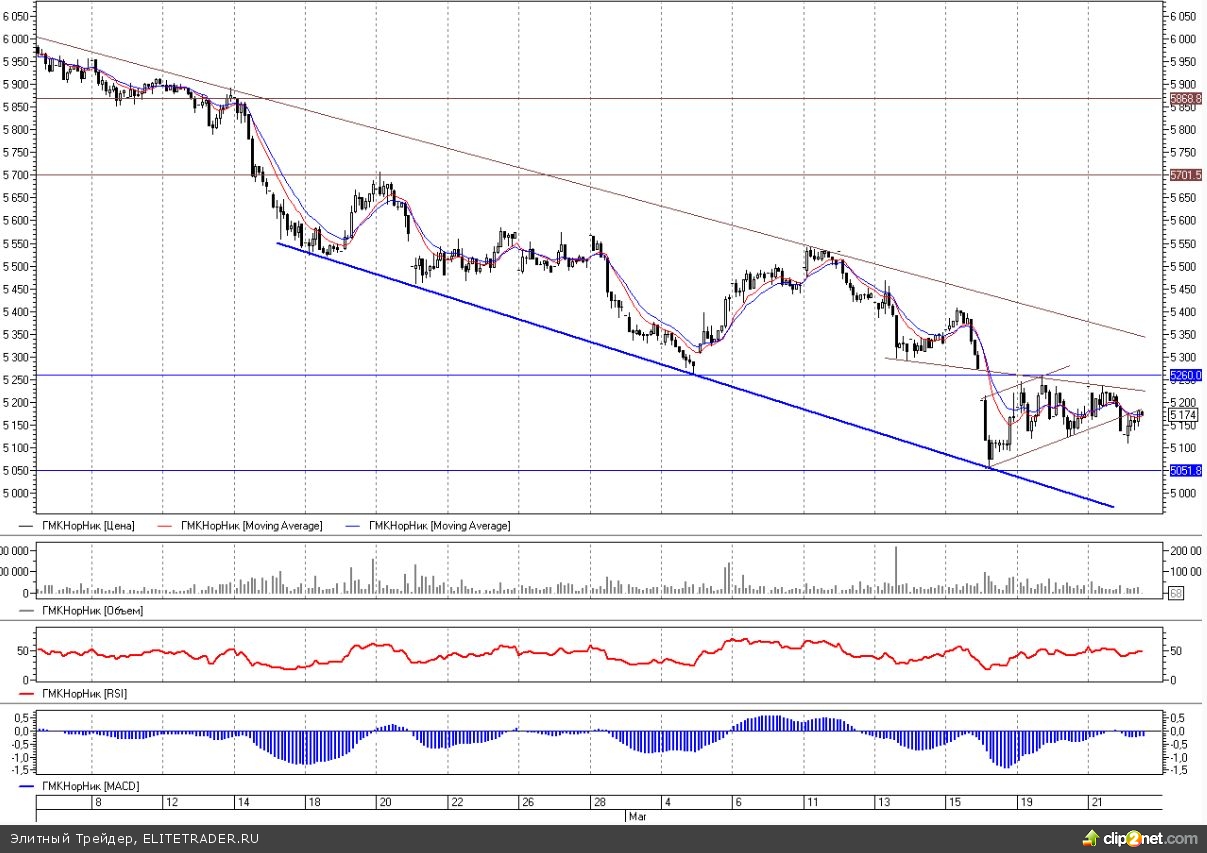Click the ГМКНорНик [Объем] volume legend
The width and height of the screenshot is (1207, 853).
85,609
